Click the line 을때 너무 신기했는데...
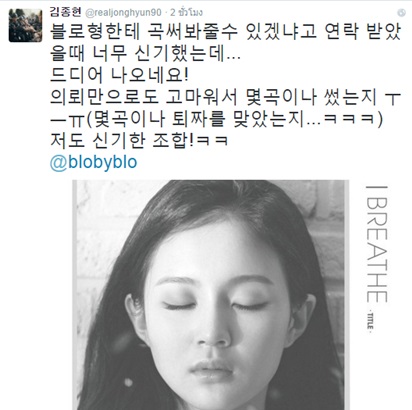Screen dimensions: 412x410 pyautogui.click(x=145, y=54)
